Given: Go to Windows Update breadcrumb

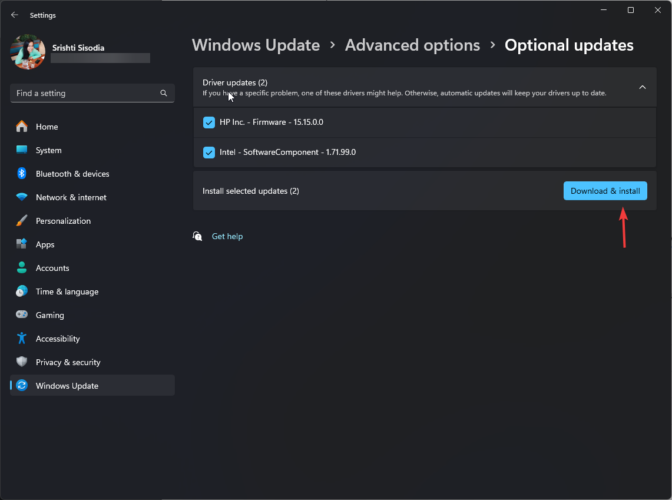Looking at the screenshot, I should [x=256, y=45].
